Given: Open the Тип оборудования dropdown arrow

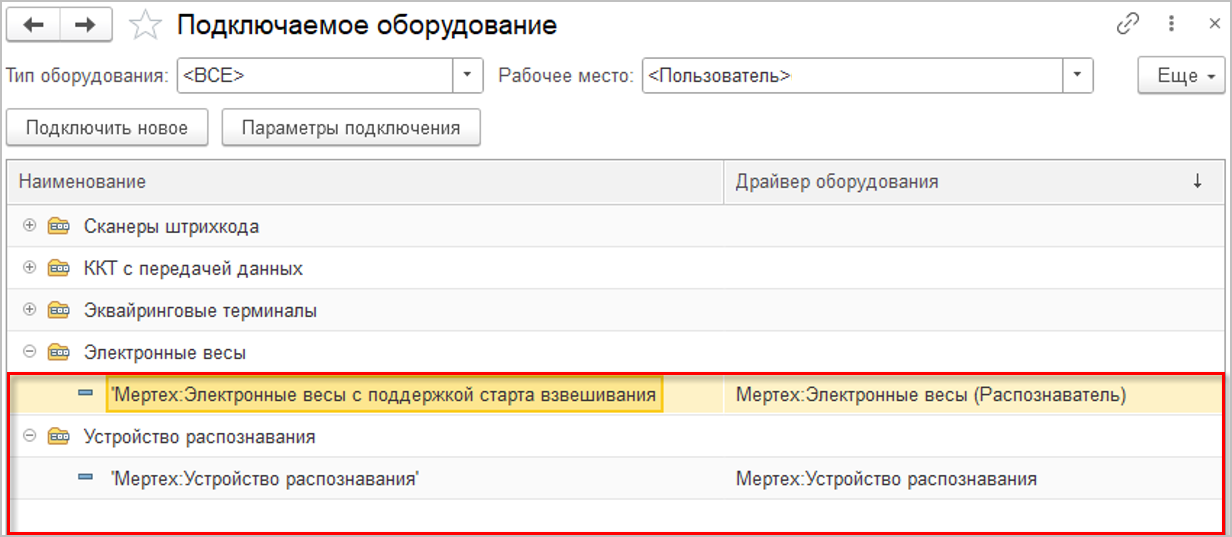Looking at the screenshot, I should (468, 75).
